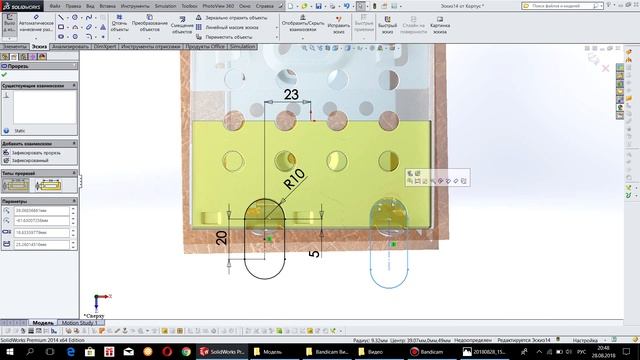
Task: Expand the Rectangle tool dropdown arrow
Action: tap(67, 28)
